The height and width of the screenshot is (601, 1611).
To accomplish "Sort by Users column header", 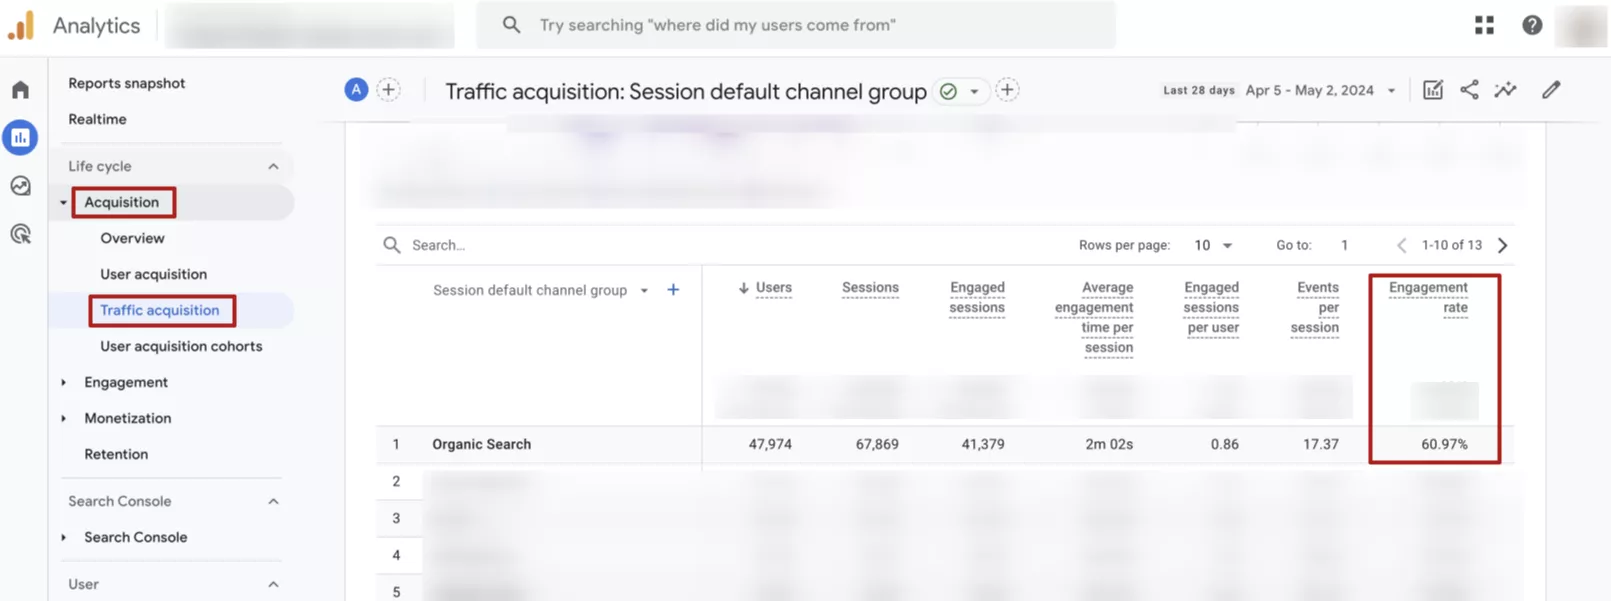I will (x=773, y=288).
